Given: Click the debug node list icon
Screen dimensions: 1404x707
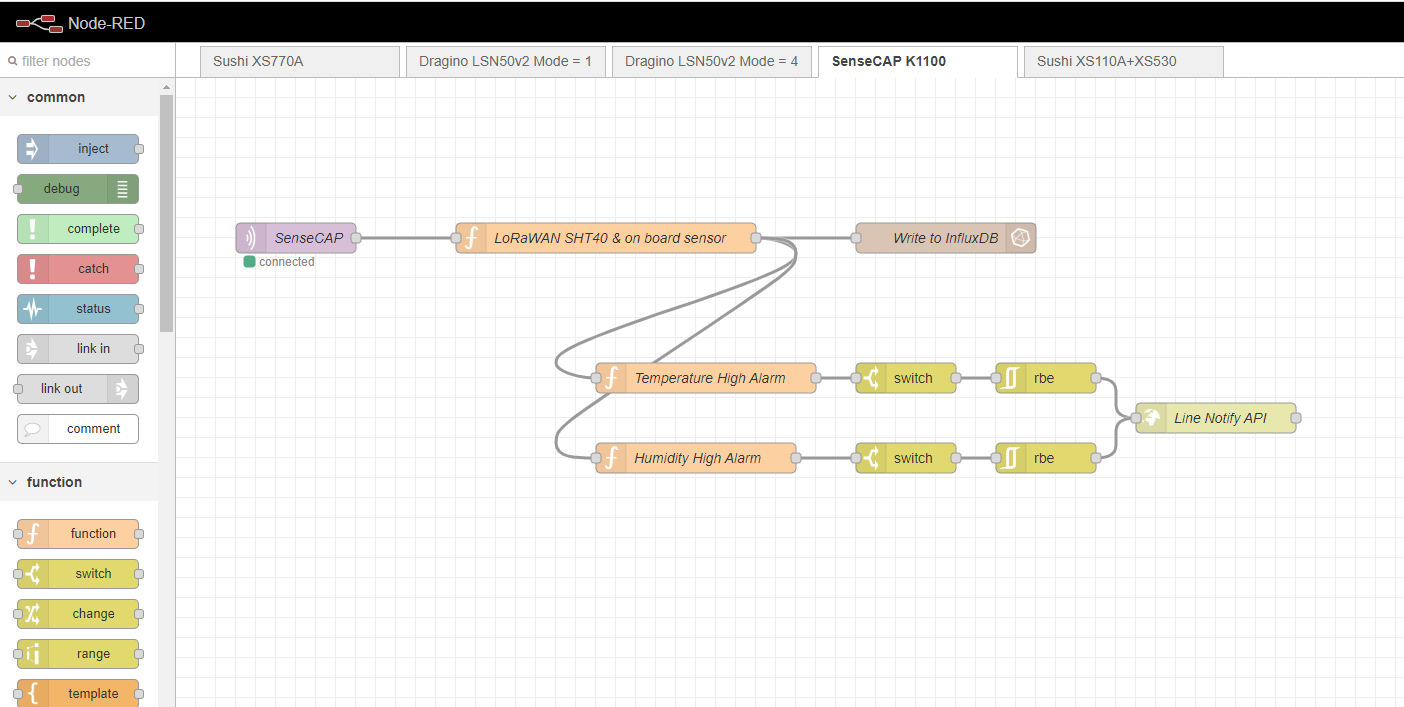Looking at the screenshot, I should pos(123,189).
